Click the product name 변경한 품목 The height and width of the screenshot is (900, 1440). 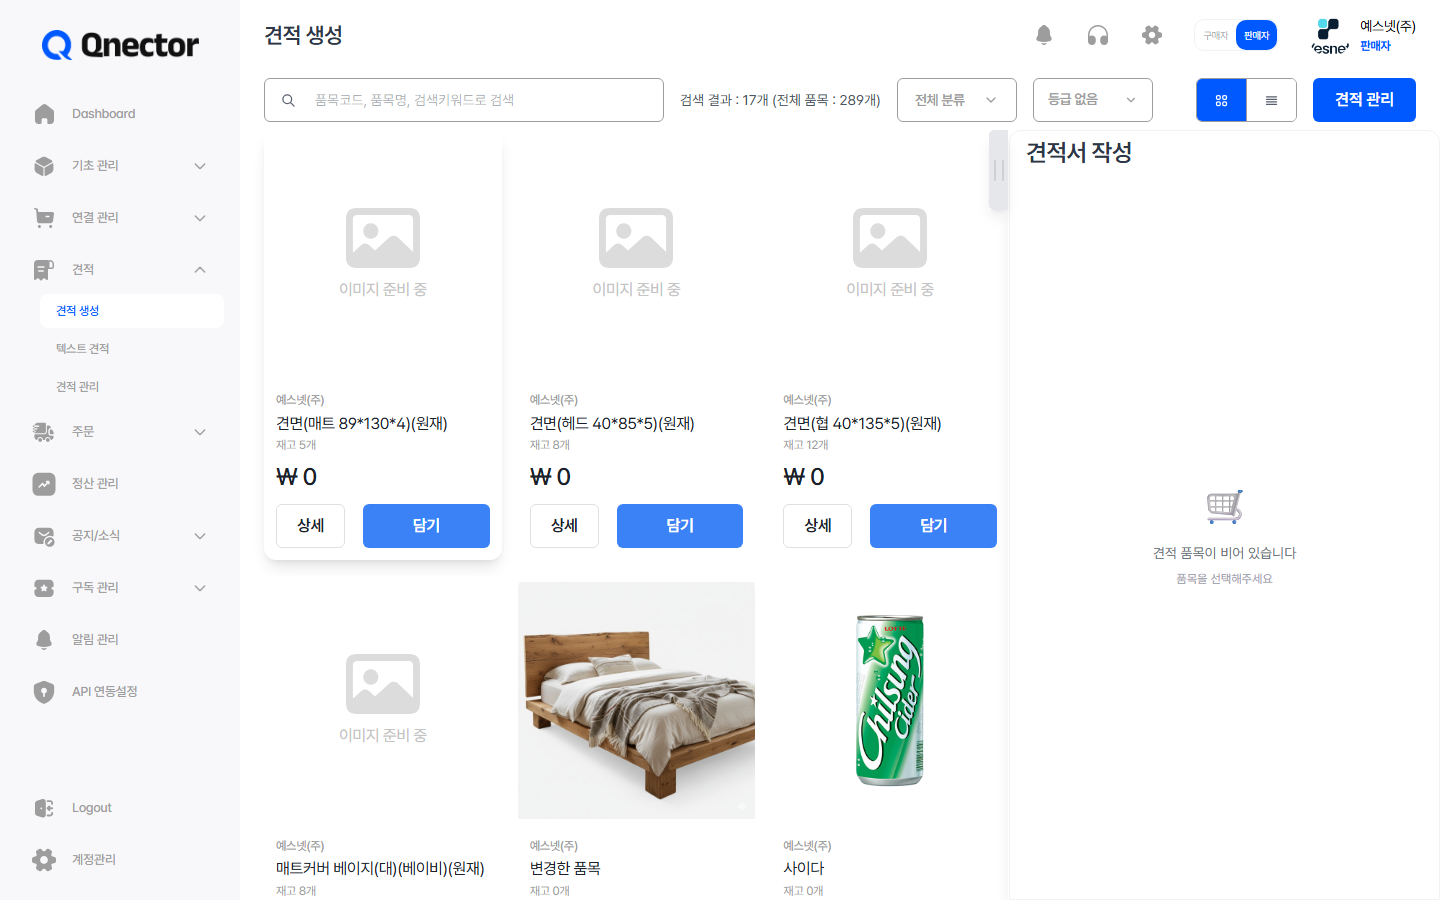[x=565, y=869]
